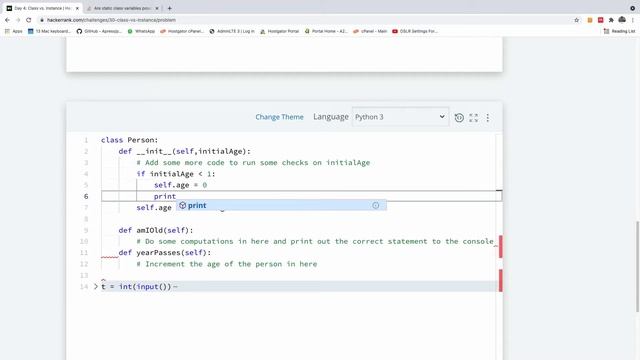Open the red extension icon in toolbar
Viewport: 640px width, 360px height.
click(x=600, y=20)
